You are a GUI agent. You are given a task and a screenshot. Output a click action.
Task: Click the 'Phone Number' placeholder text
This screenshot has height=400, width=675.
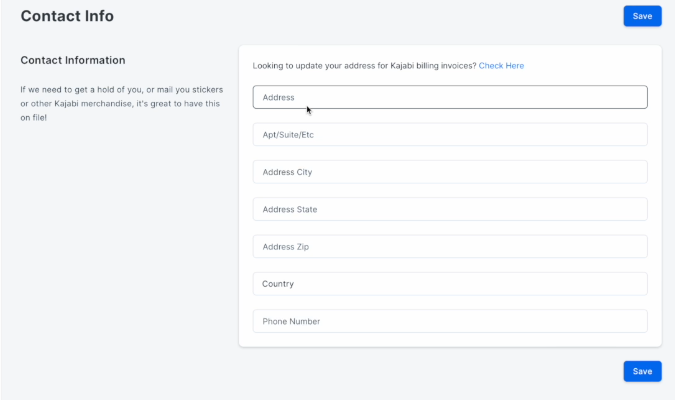pyautogui.click(x=291, y=322)
